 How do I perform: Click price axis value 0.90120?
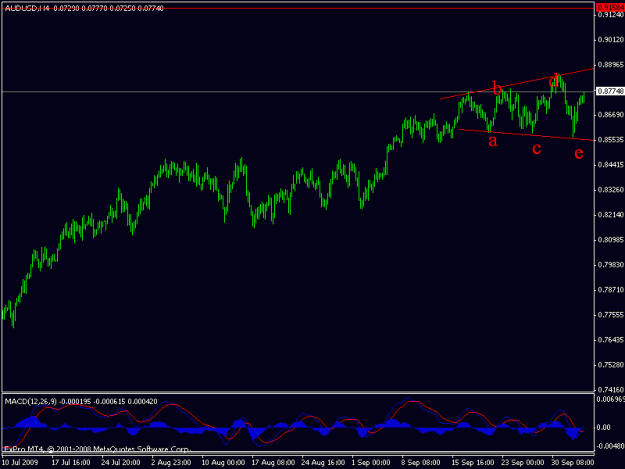pyautogui.click(x=610, y=39)
